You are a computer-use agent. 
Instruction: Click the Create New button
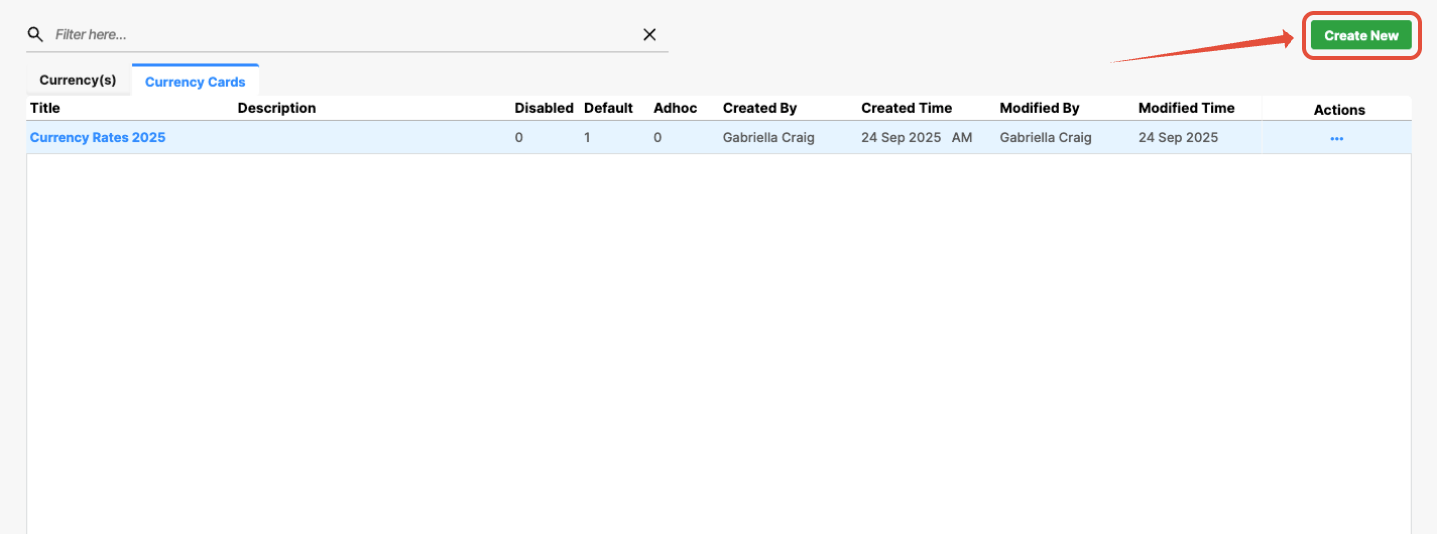[1361, 35]
